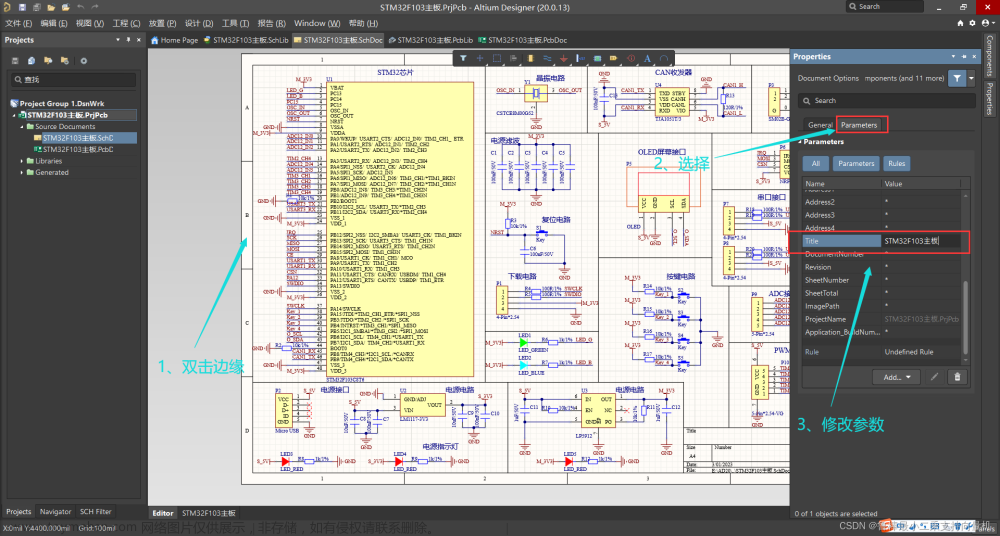
Task: Expand the Libraries folder
Action: coord(22,161)
